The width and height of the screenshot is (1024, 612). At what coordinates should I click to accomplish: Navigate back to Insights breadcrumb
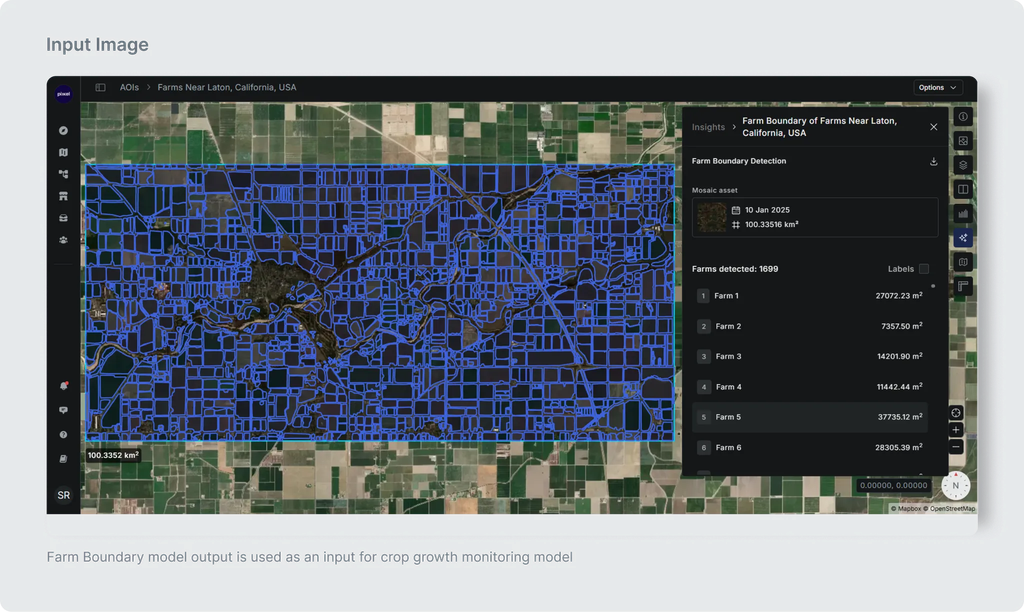[709, 127]
